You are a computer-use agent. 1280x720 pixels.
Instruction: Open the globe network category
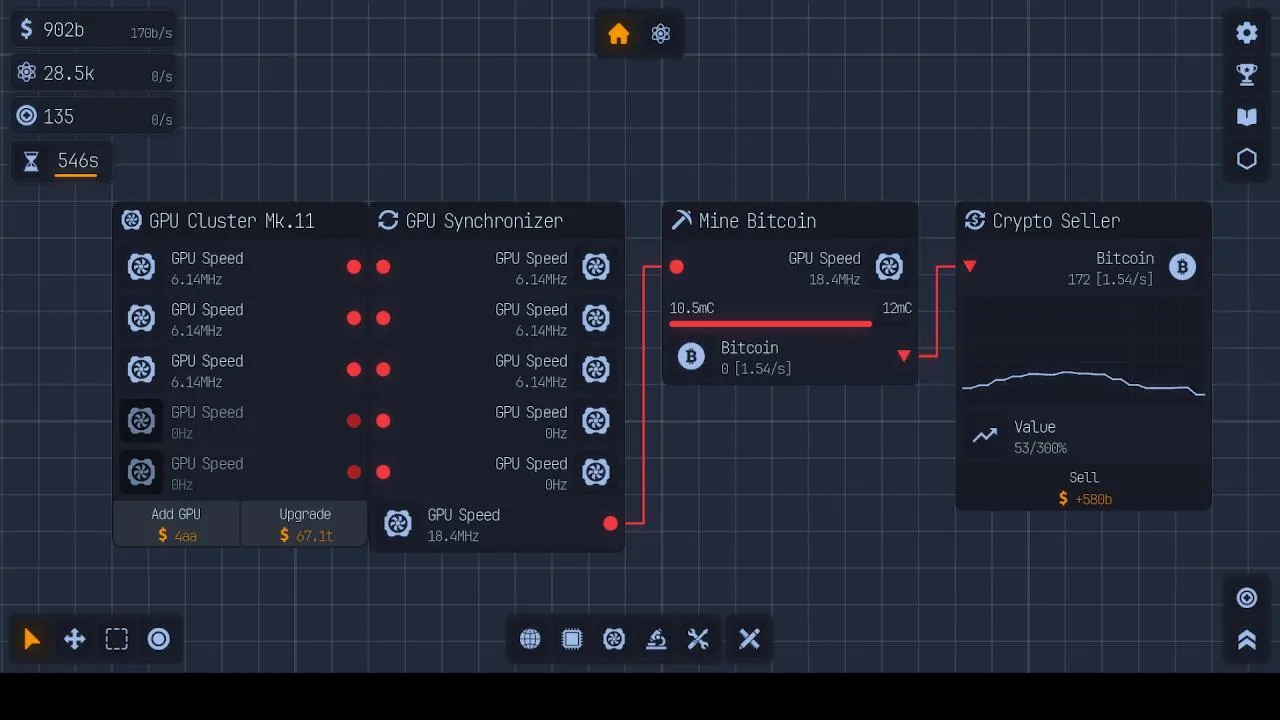point(530,639)
